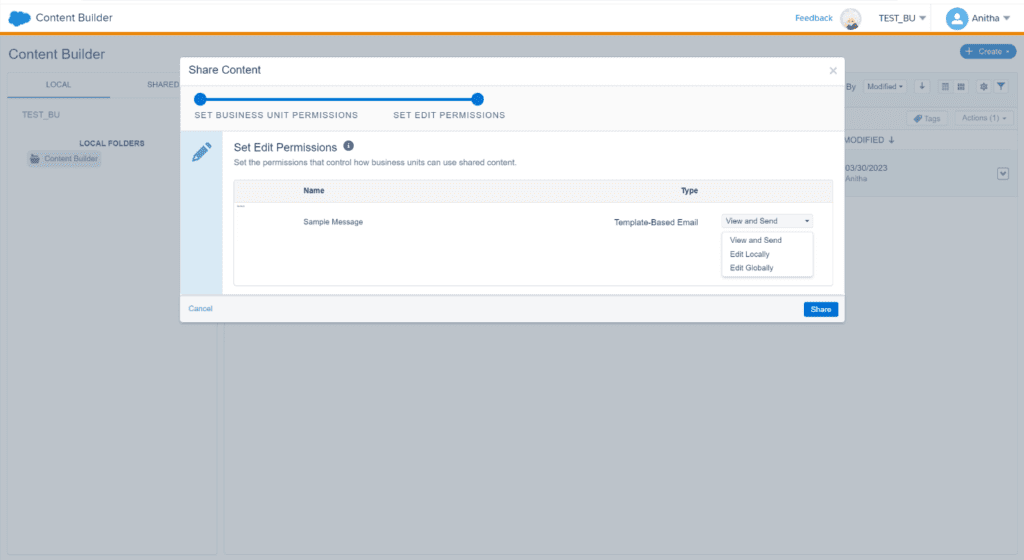Click the Anitha user avatar icon
The width and height of the screenshot is (1024, 560).
click(957, 18)
